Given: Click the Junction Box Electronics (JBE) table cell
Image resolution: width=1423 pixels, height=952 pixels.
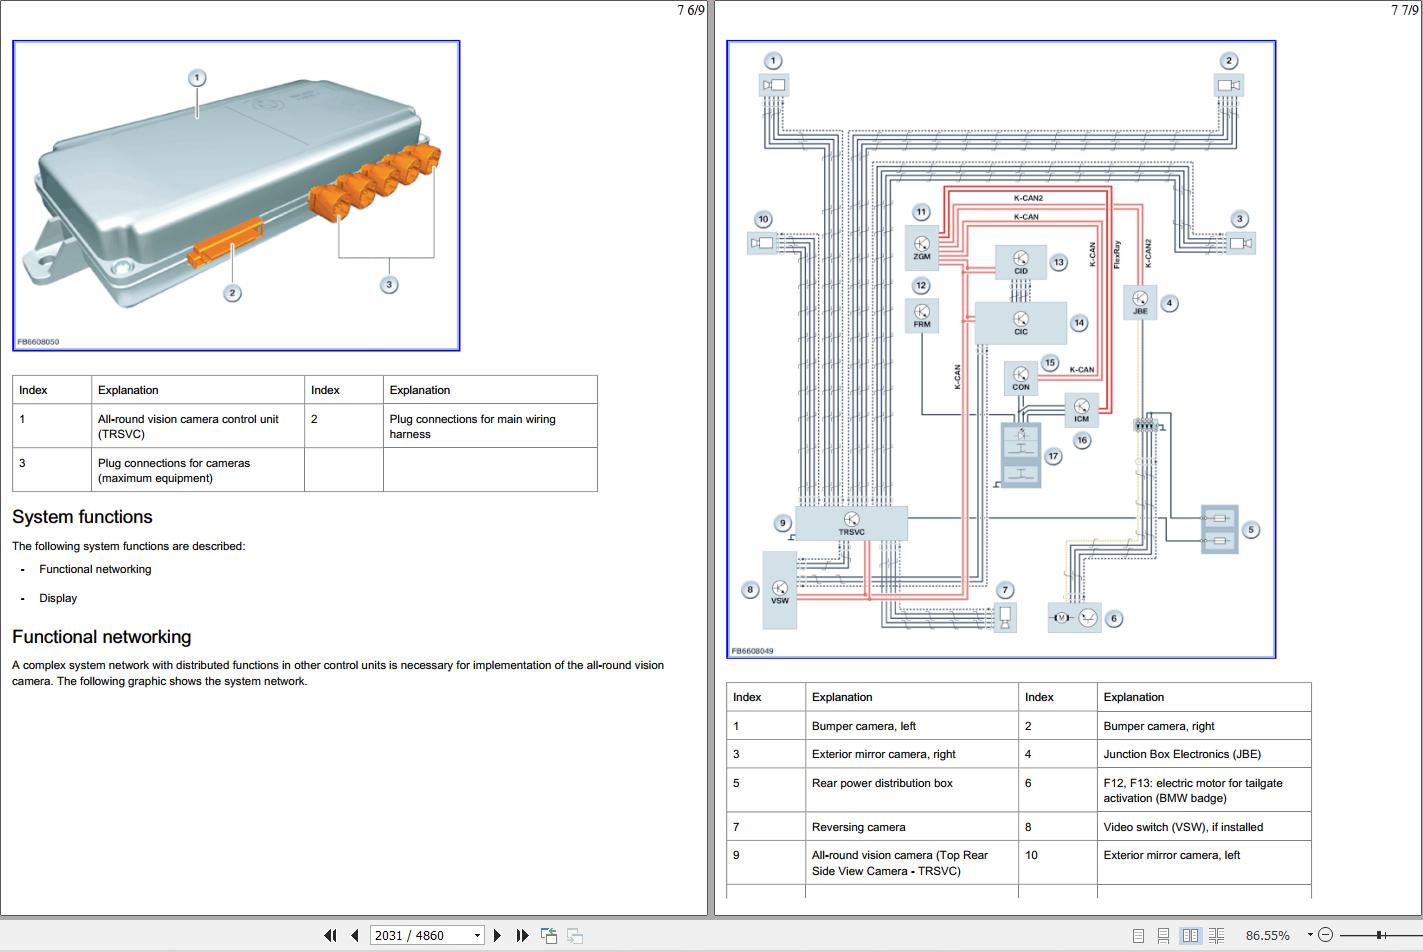Looking at the screenshot, I should click(1204, 754).
